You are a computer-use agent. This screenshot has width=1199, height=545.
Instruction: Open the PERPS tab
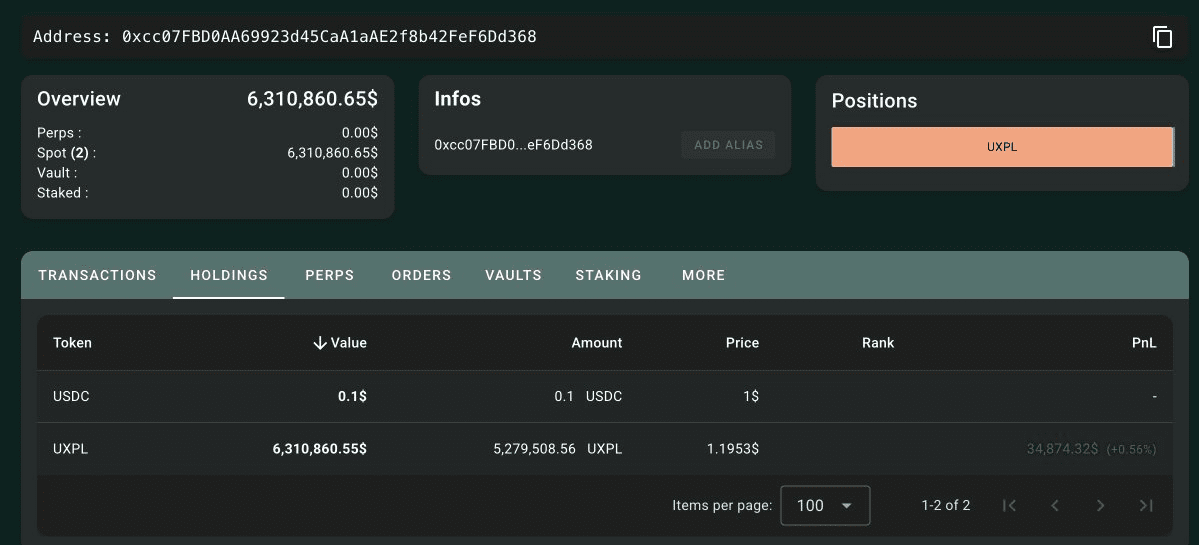[x=330, y=275]
